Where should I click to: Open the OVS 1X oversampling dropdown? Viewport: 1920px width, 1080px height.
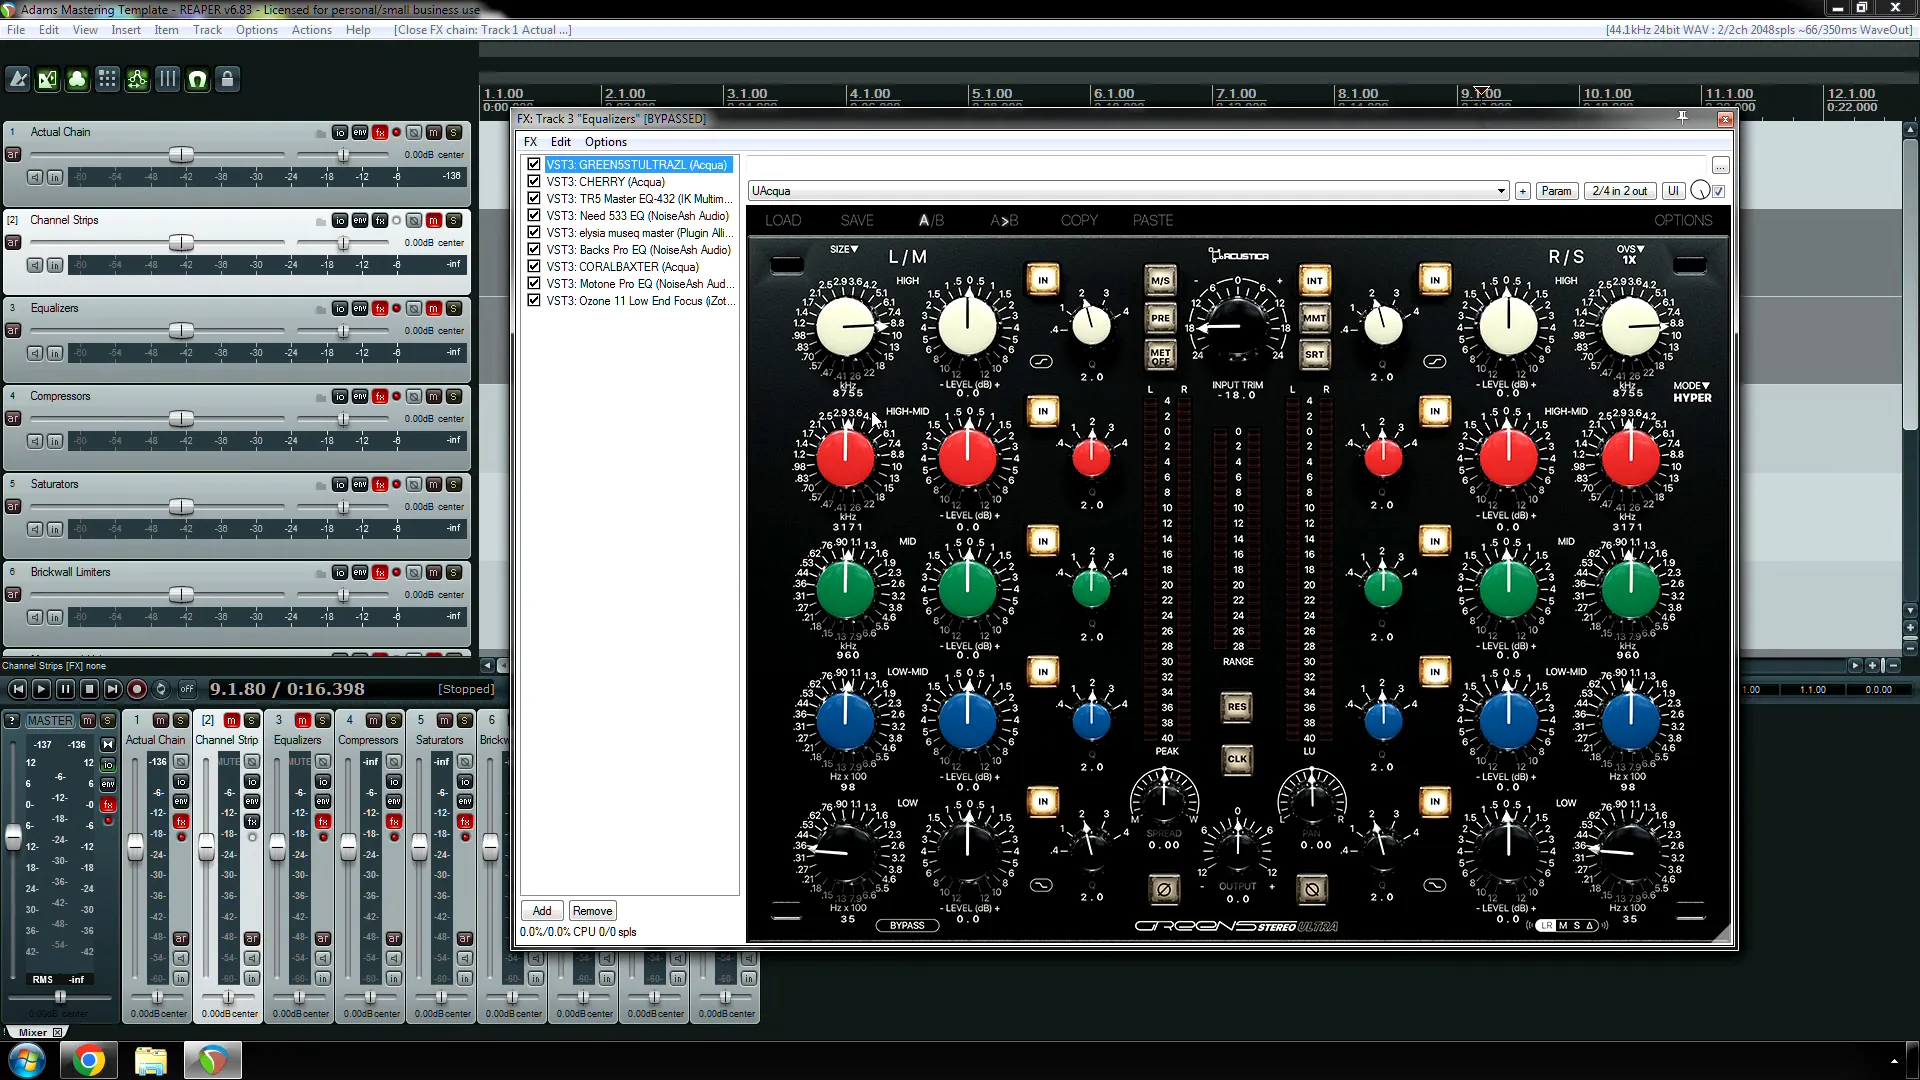coord(1630,254)
